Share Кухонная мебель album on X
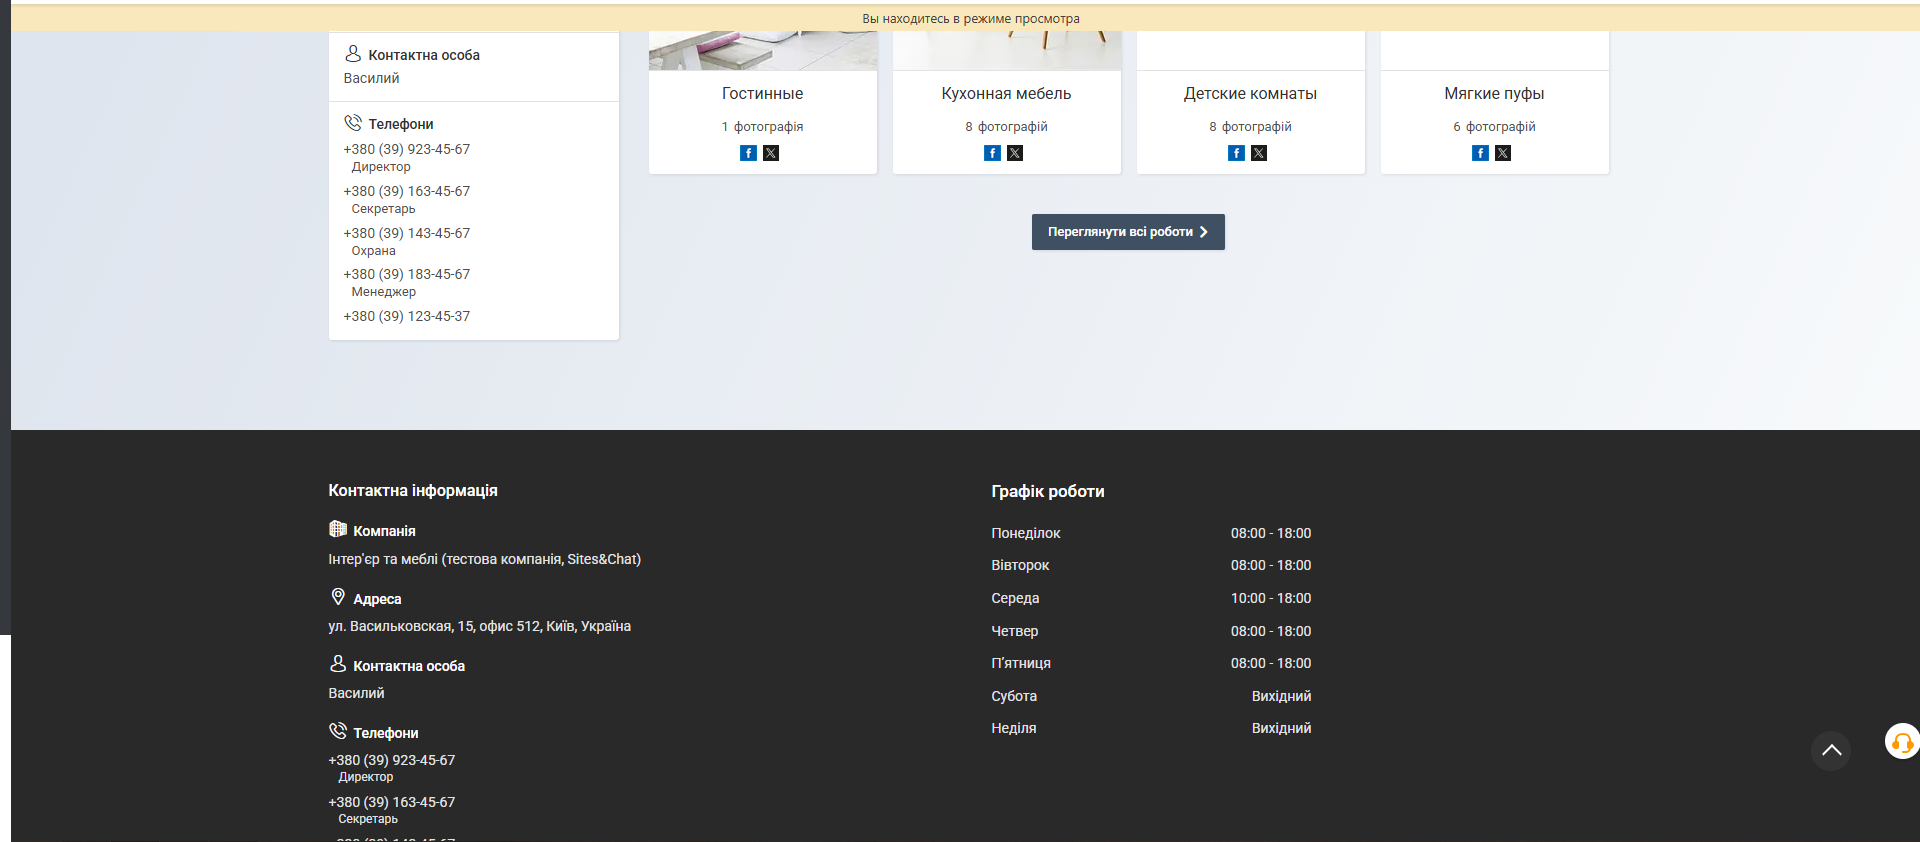Screen dimensions: 1920x842 tap(1015, 153)
